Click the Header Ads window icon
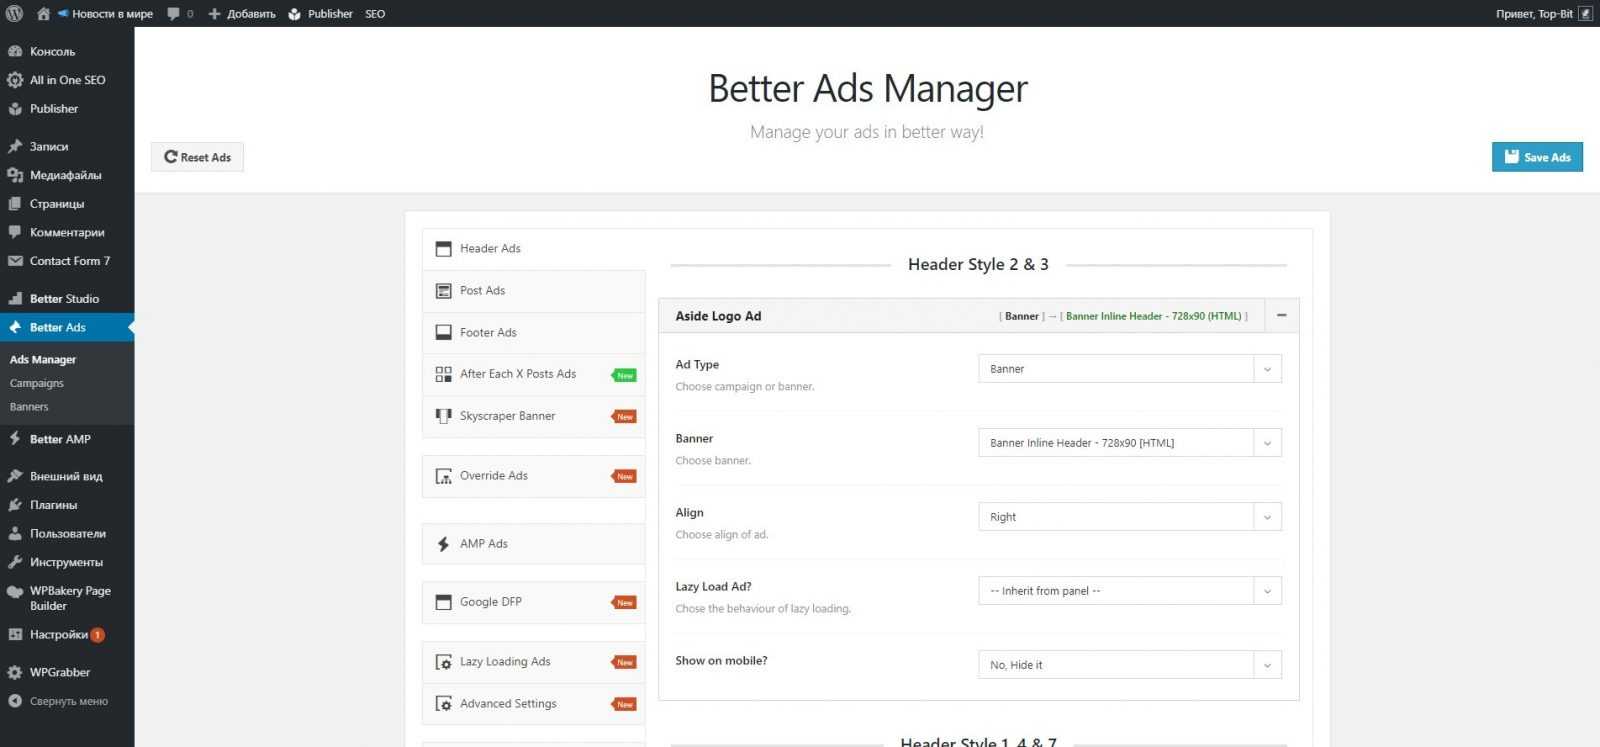The width and height of the screenshot is (1600, 747). pos(443,249)
